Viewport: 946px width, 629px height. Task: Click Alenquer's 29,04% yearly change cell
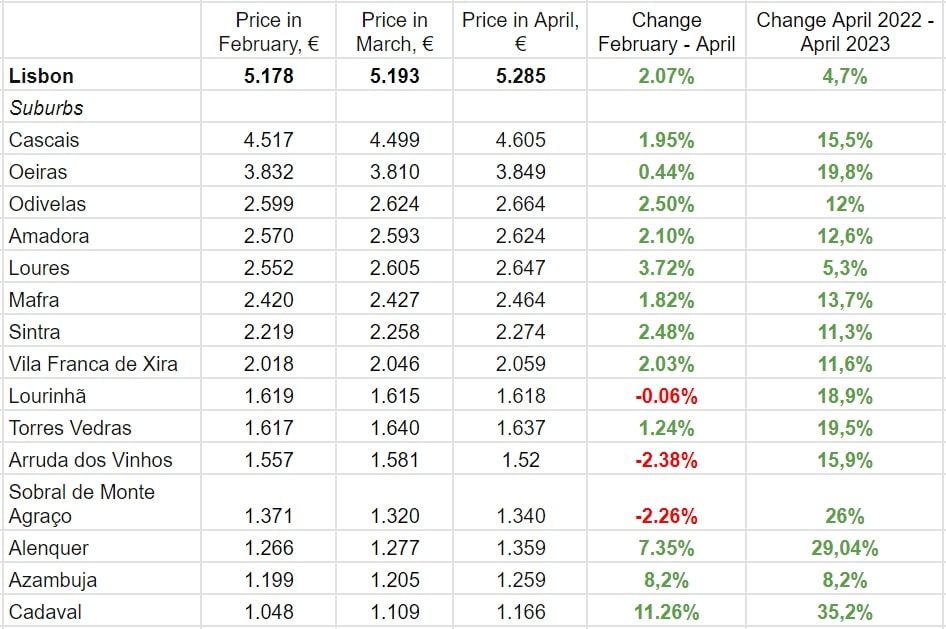tap(844, 548)
